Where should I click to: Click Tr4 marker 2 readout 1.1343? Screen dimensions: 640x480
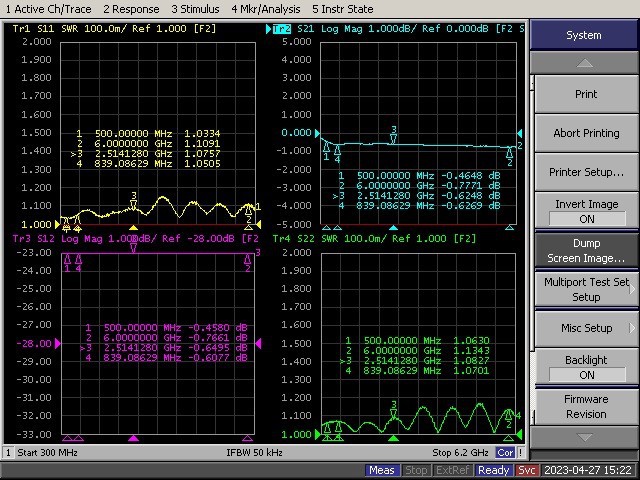471,351
